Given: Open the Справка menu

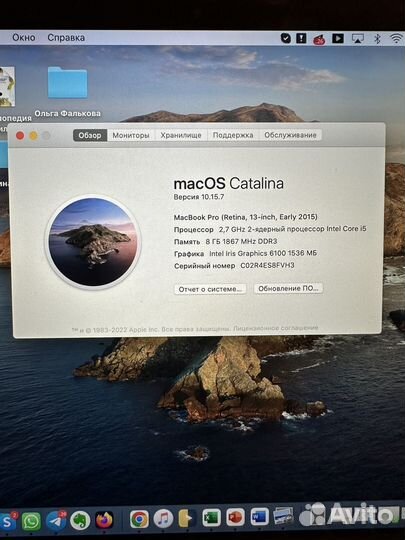Looking at the screenshot, I should (x=66, y=38).
